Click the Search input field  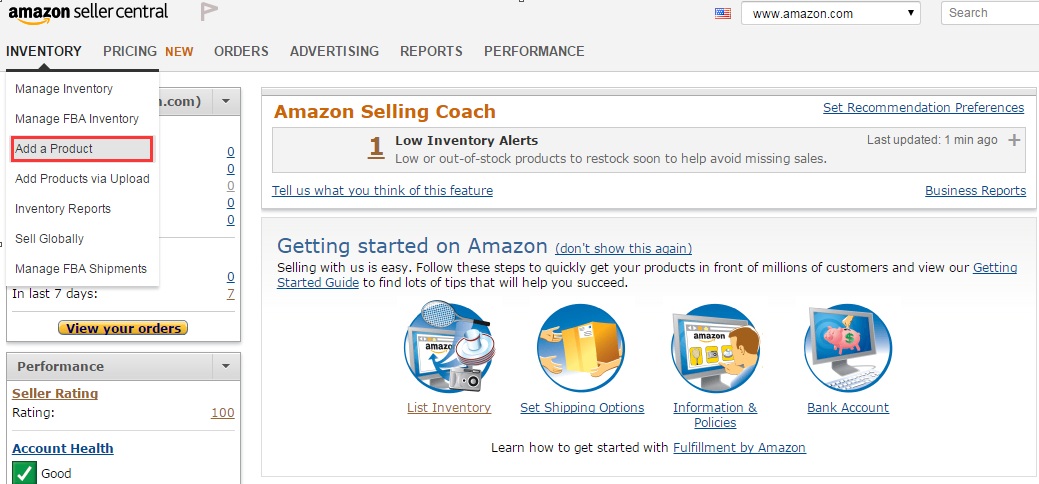(990, 13)
